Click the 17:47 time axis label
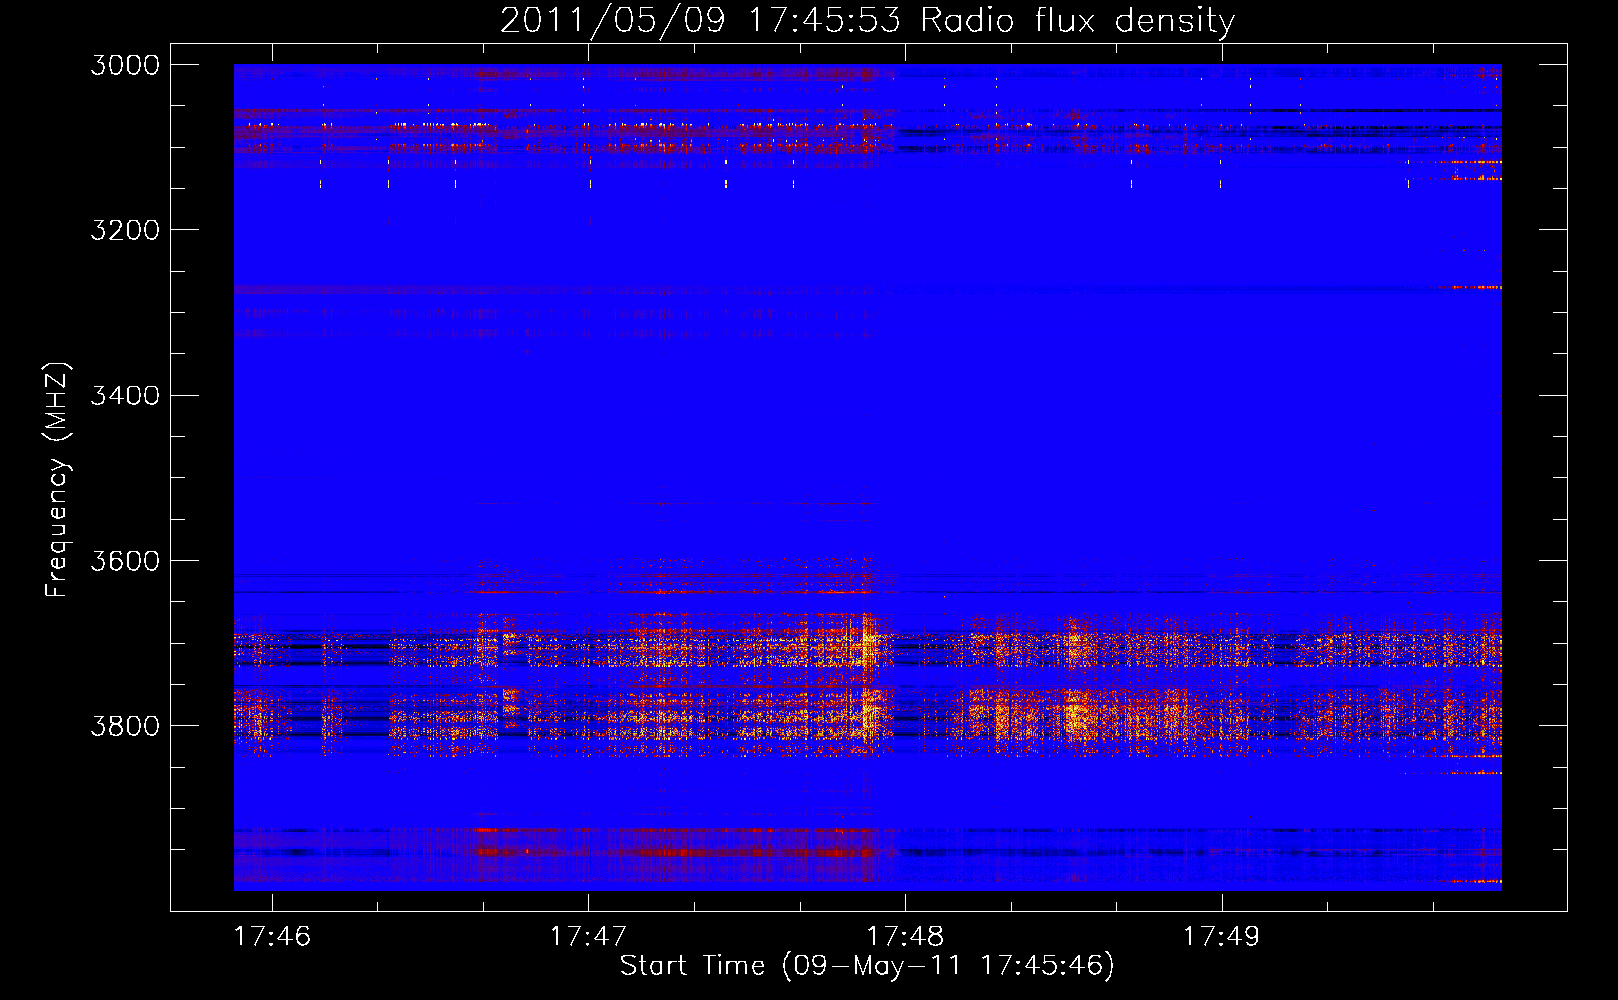1618x1000 pixels. coord(588,936)
